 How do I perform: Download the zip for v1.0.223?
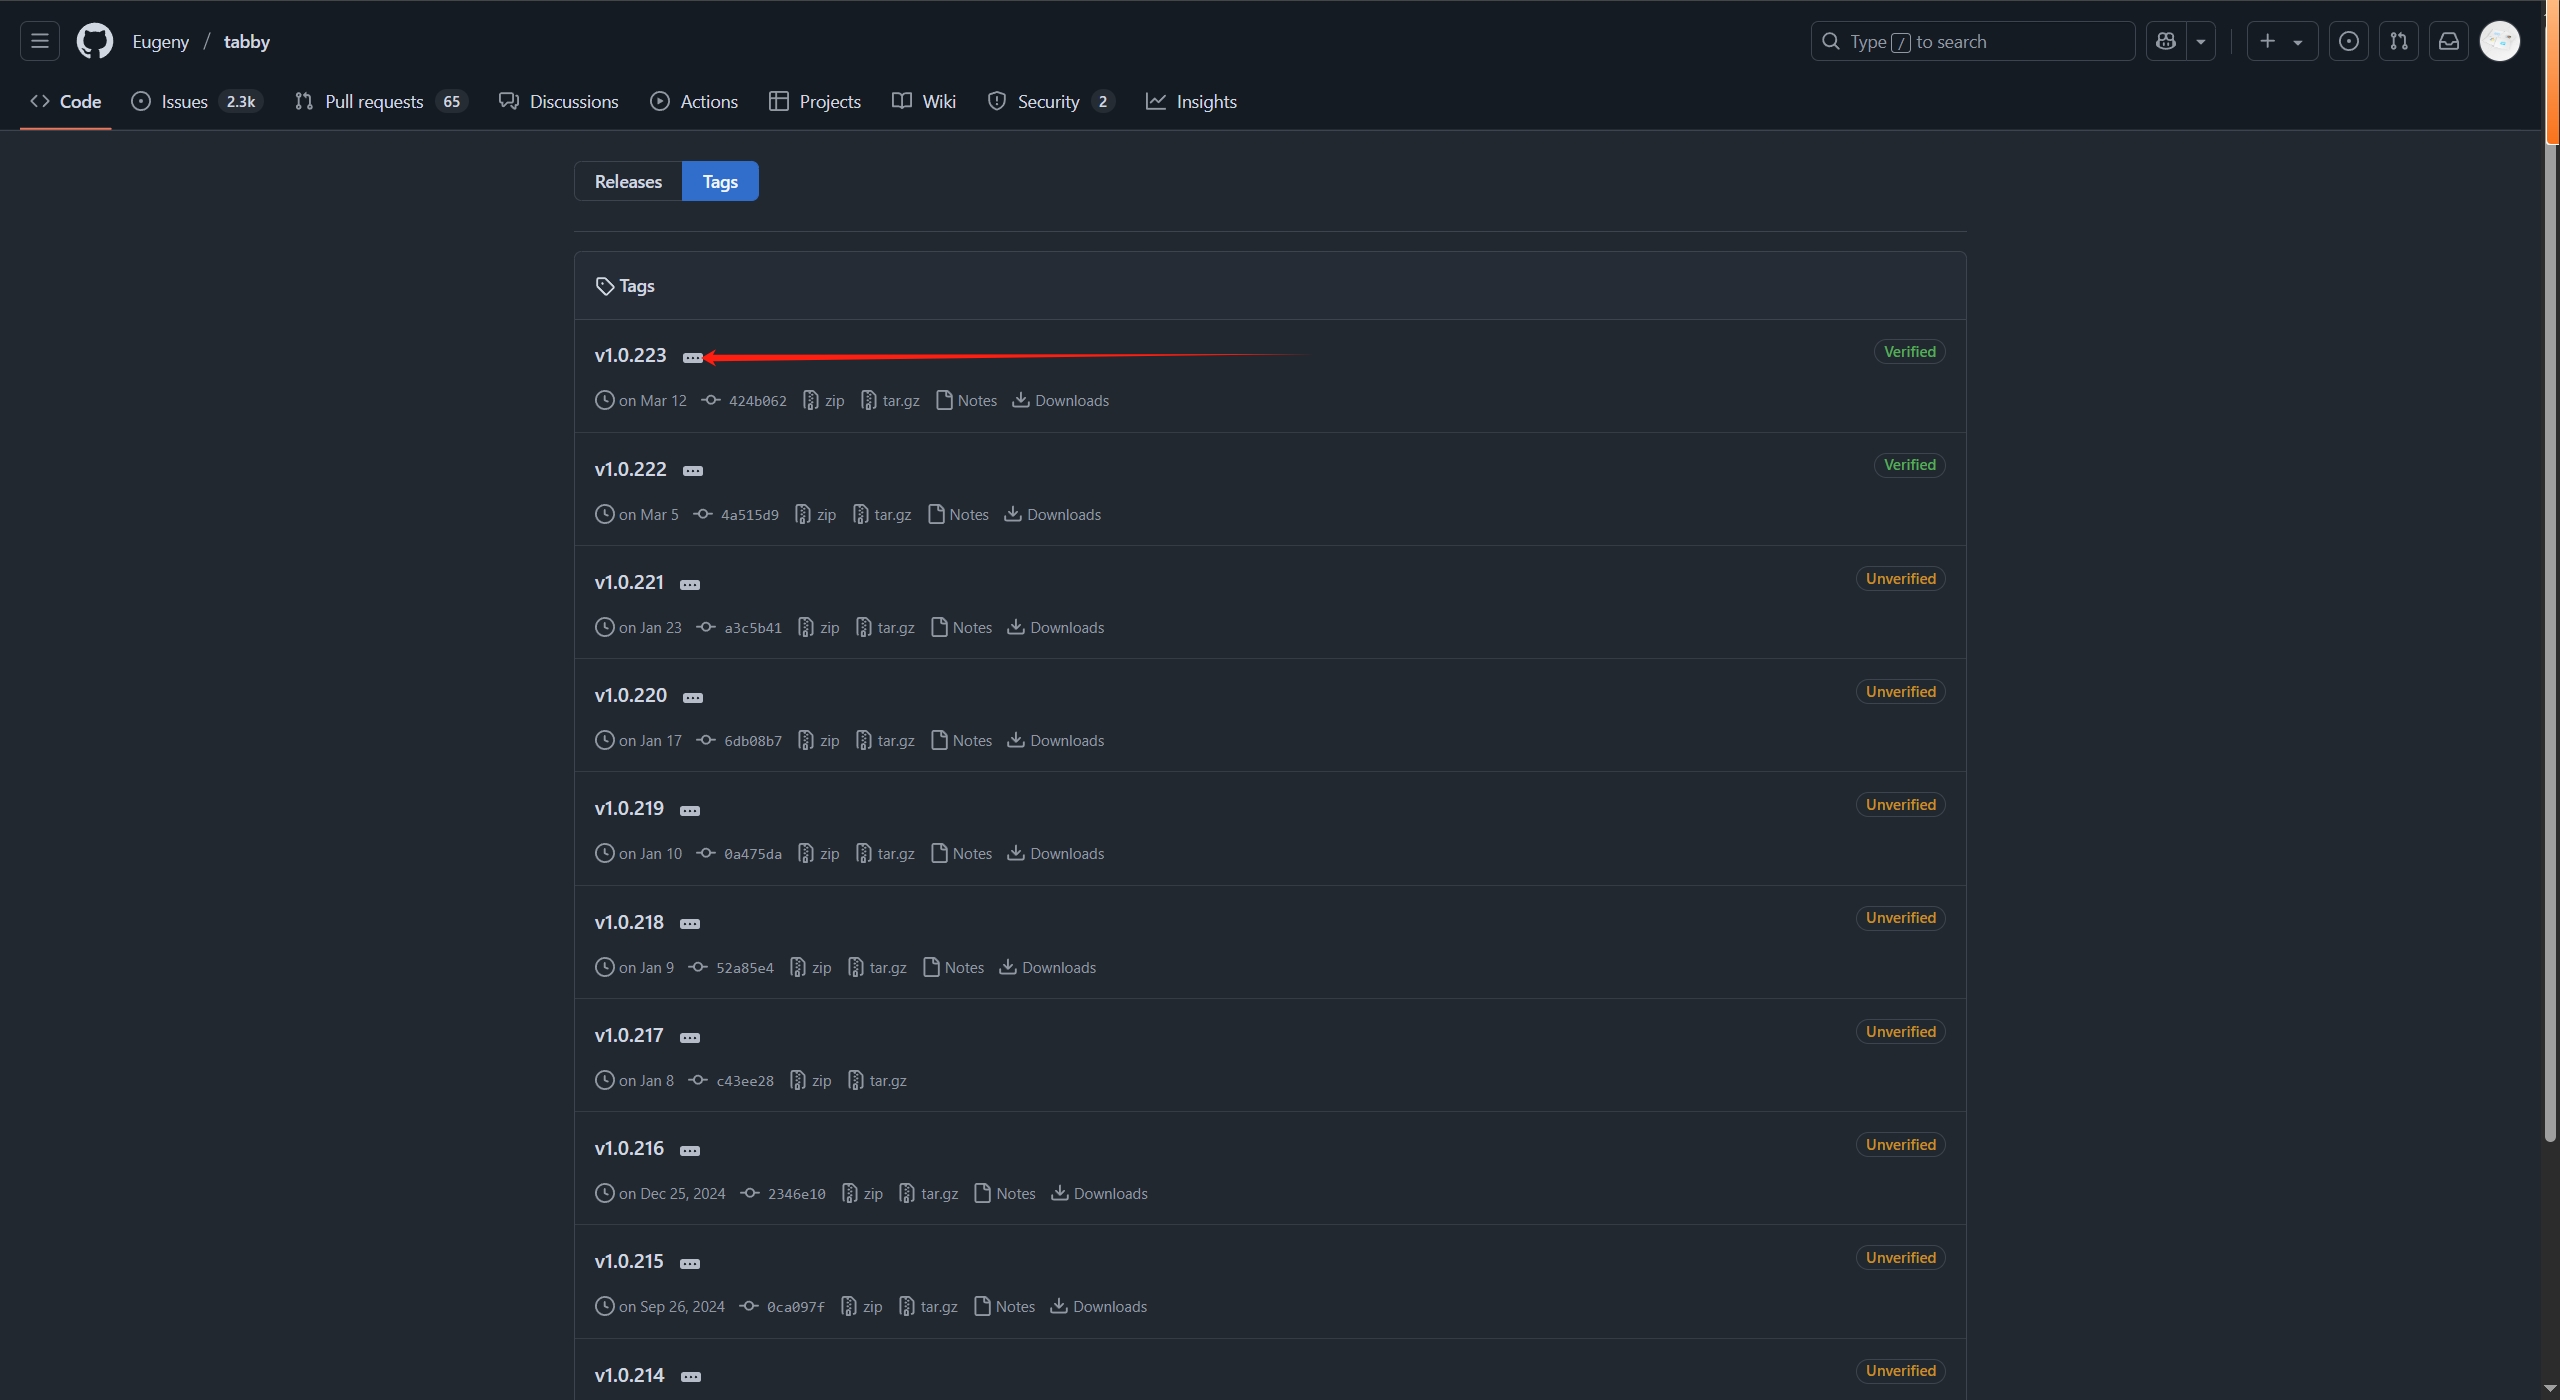[824, 401]
